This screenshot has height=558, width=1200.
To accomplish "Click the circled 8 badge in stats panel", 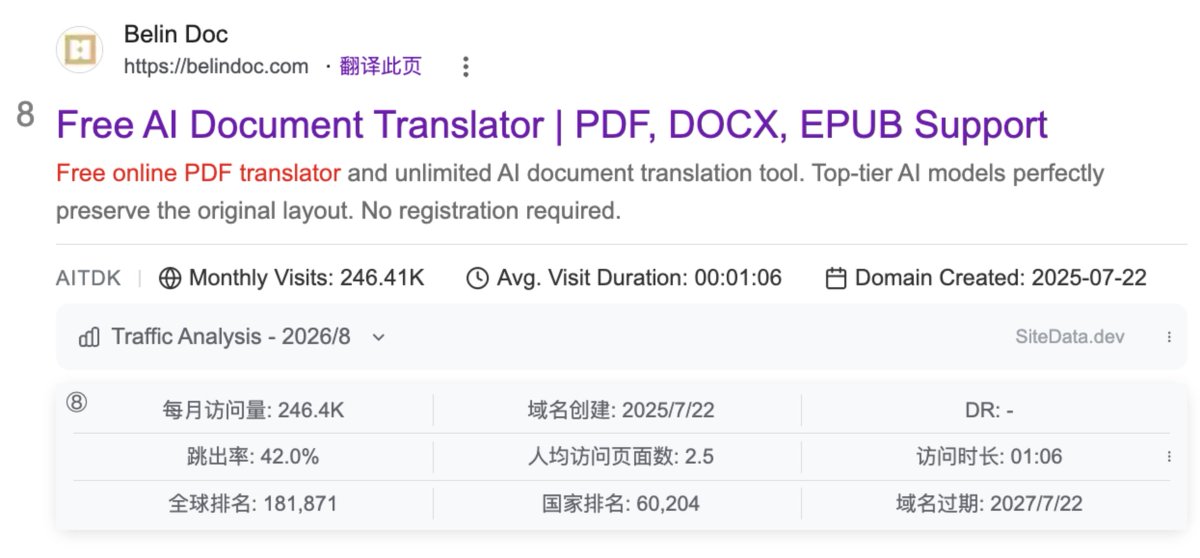I will point(77,402).
